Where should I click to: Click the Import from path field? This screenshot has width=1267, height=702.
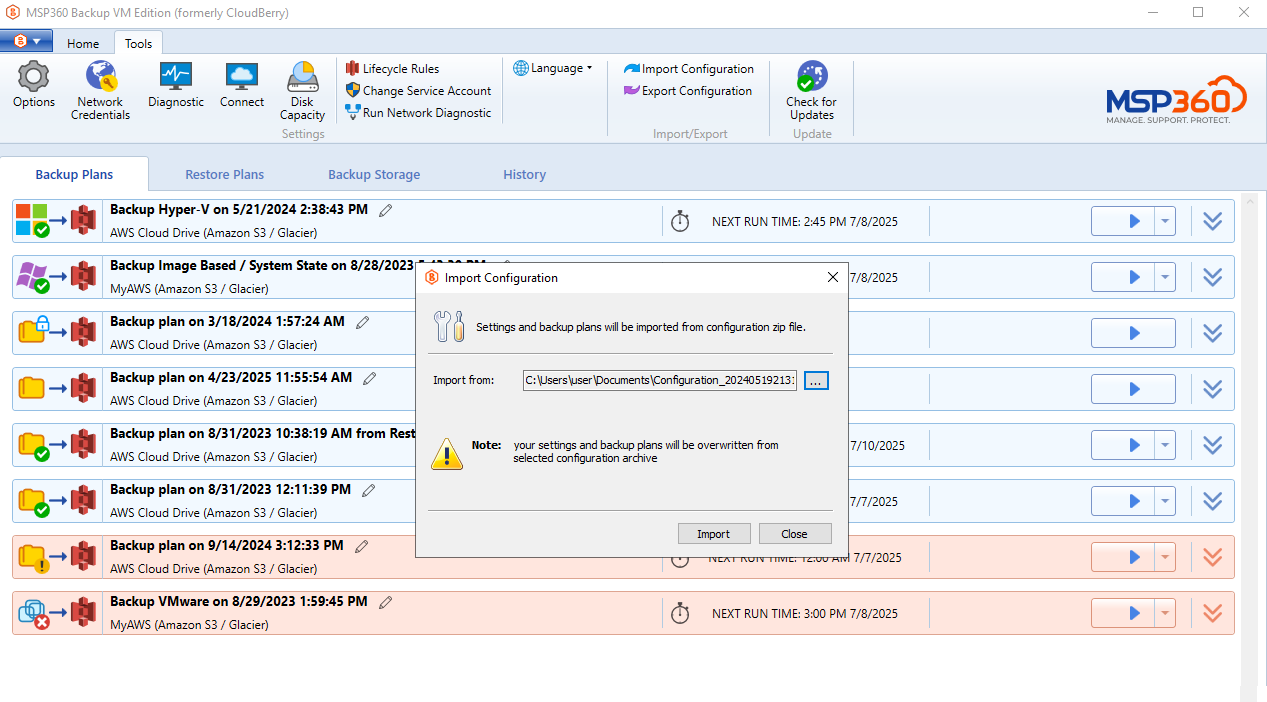[x=660, y=380]
